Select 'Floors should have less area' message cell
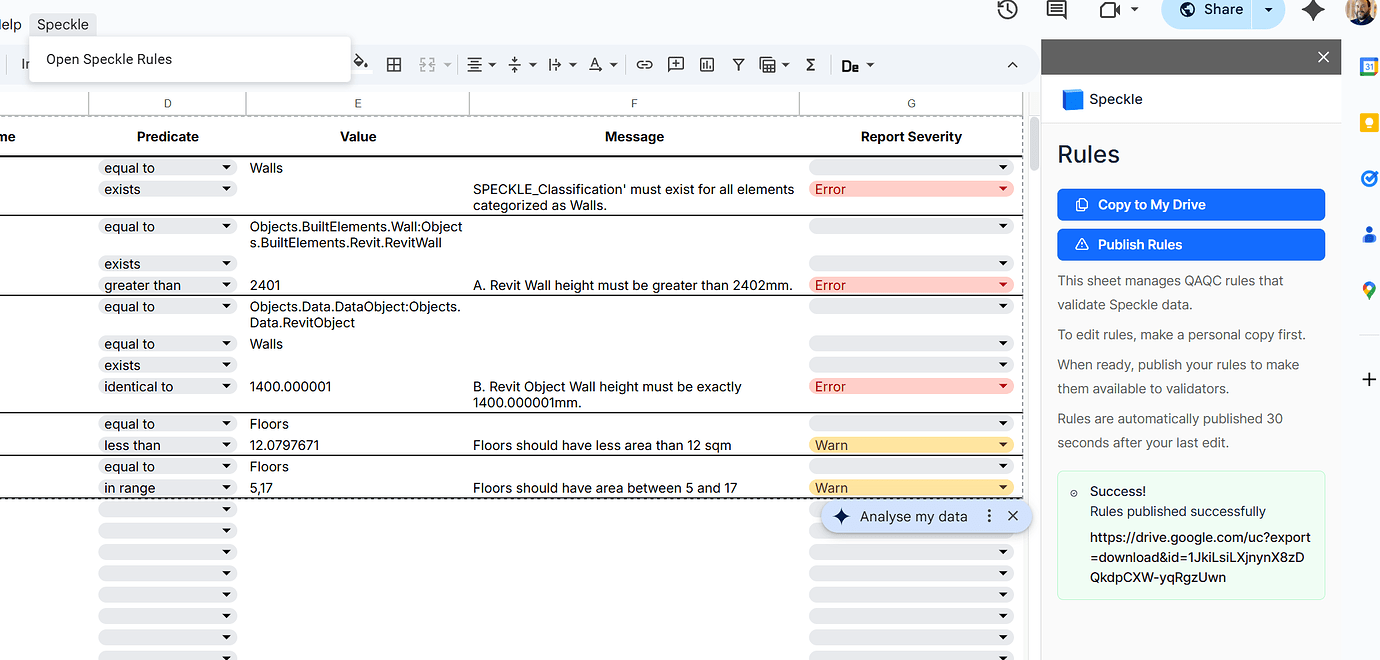 coord(634,446)
